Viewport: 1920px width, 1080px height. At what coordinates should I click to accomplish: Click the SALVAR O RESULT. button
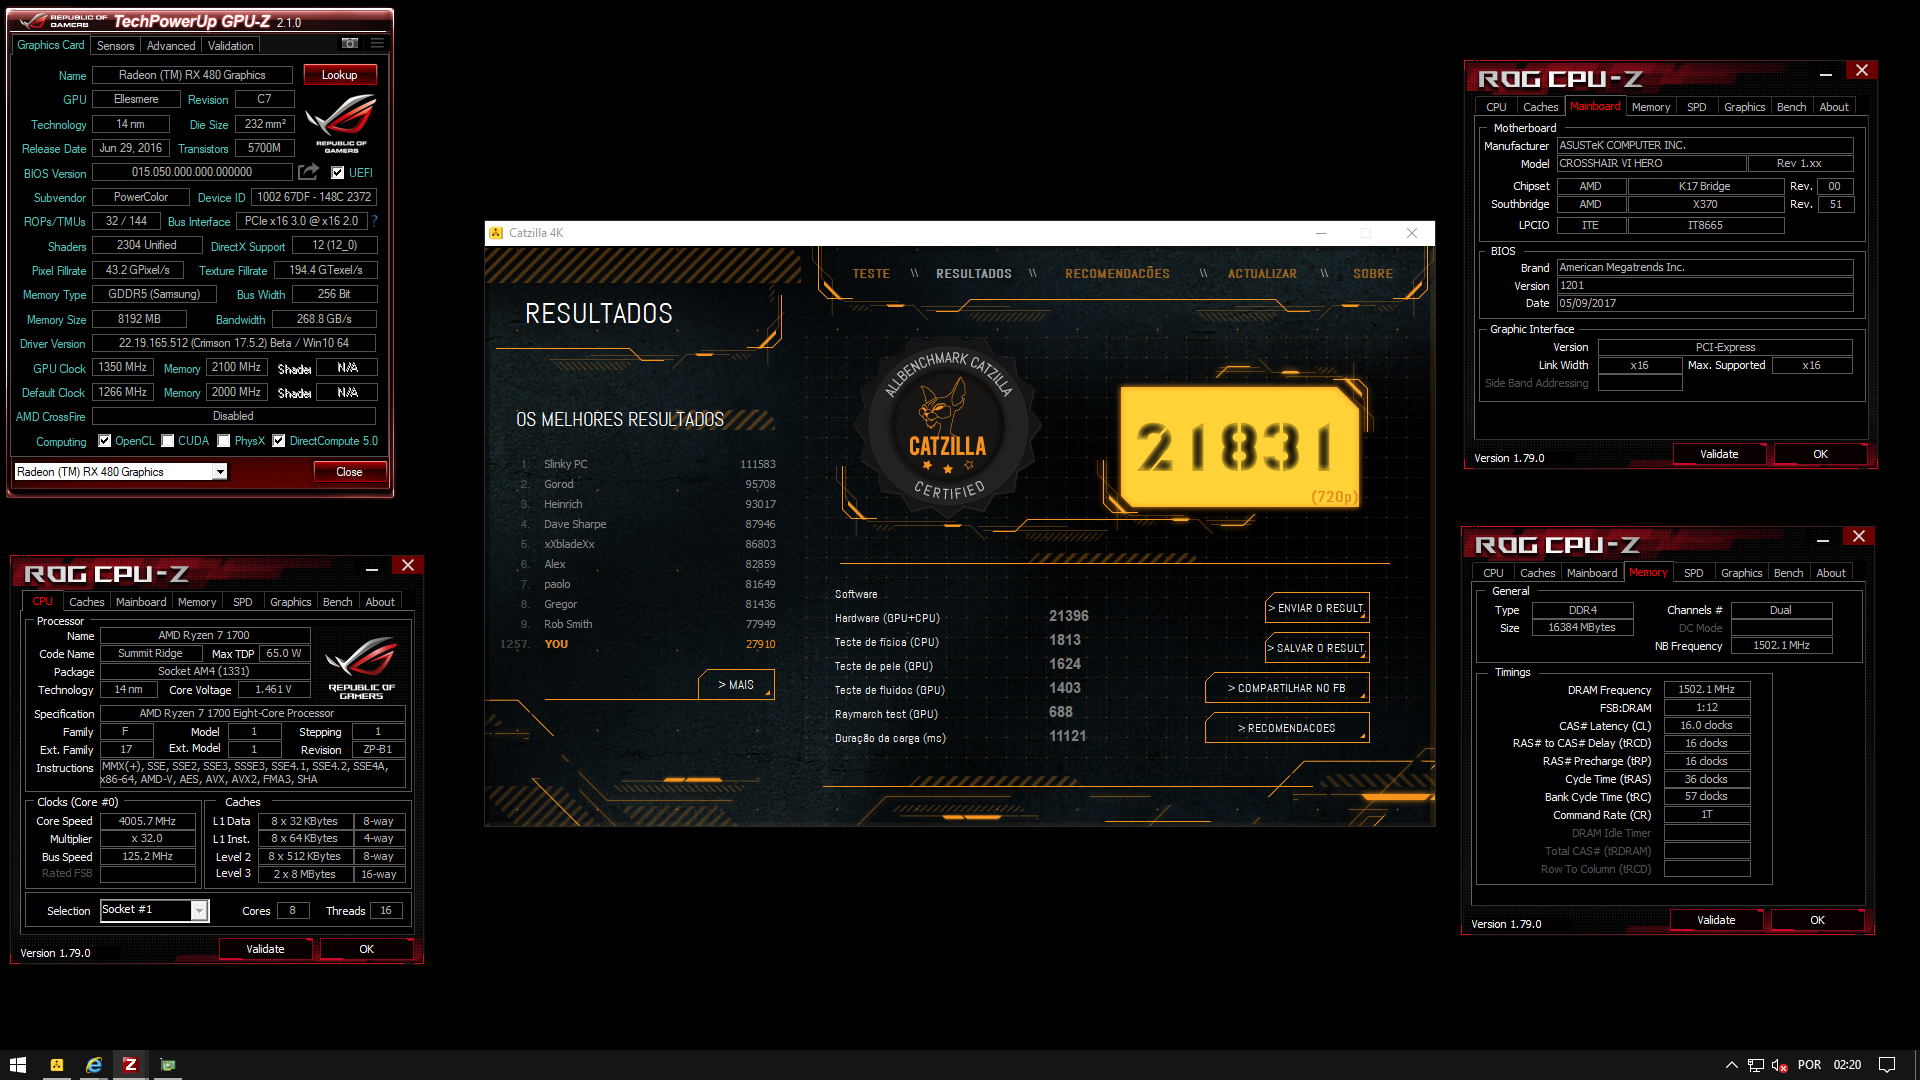1316,648
